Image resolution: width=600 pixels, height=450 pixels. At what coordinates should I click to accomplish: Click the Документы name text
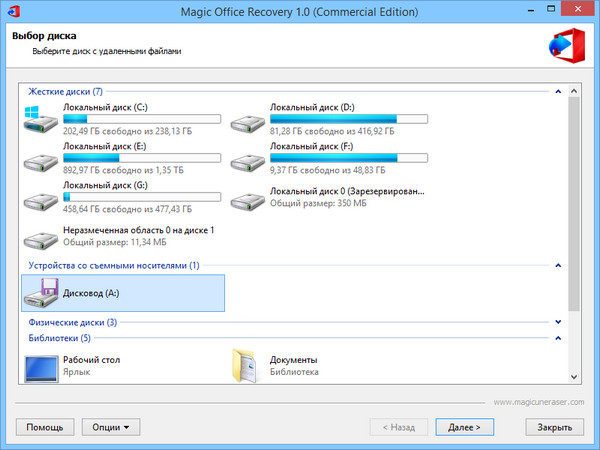coord(293,360)
